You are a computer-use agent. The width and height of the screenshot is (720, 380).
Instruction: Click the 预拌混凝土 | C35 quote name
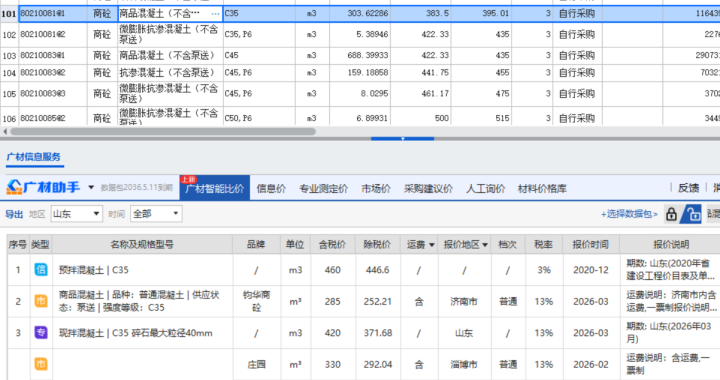94,270
